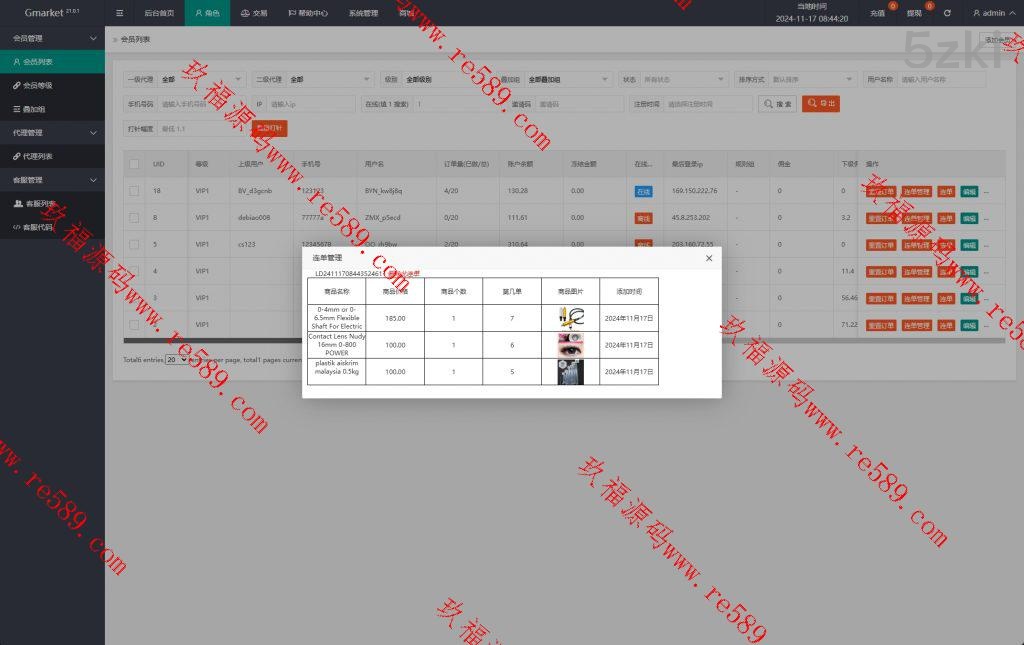Open 会员等级 in the sidebar
1024x645 pixels.
pyautogui.click(x=38, y=86)
